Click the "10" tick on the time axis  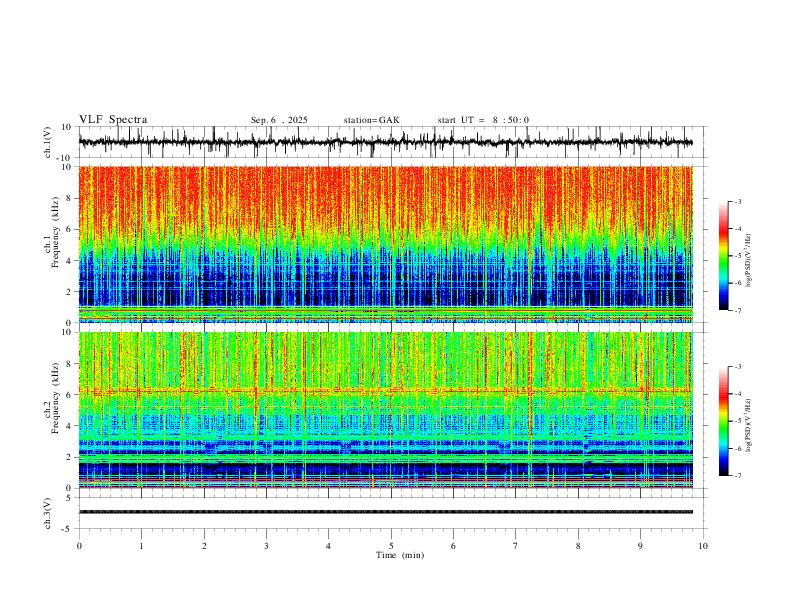point(703,546)
